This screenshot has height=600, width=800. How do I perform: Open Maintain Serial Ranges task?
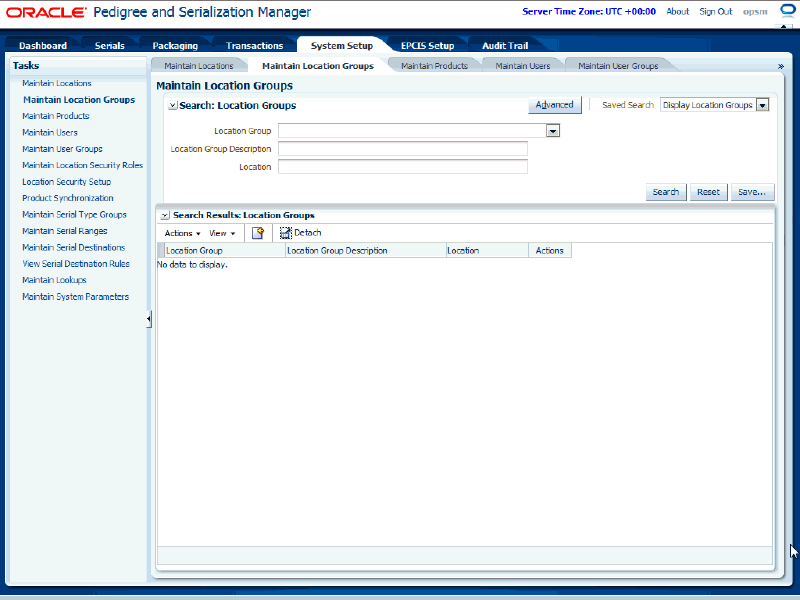coord(65,231)
